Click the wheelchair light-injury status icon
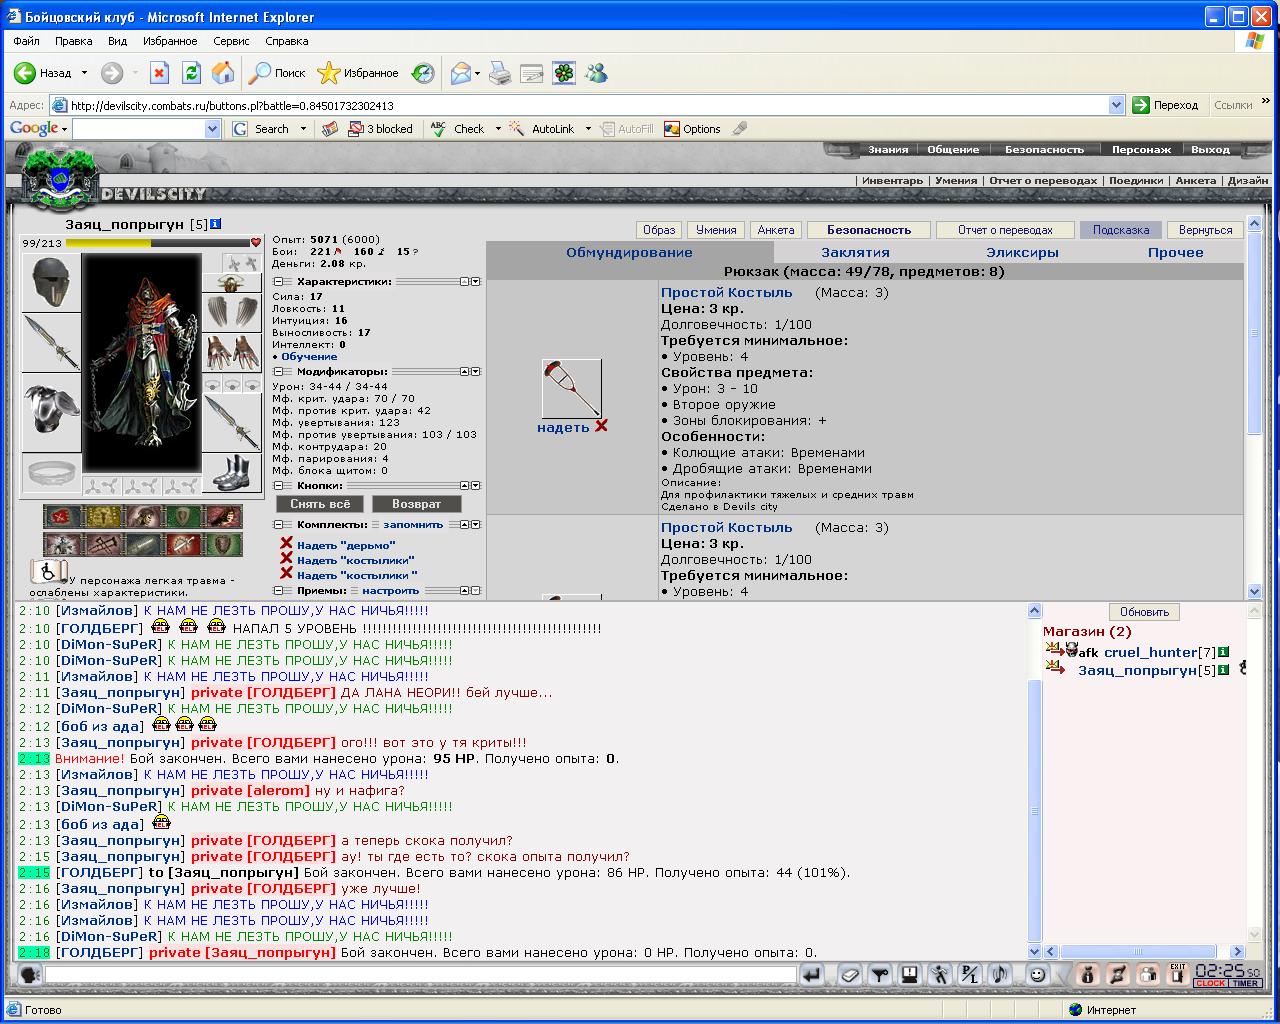Image resolution: width=1280 pixels, height=1024 pixels. (44, 572)
